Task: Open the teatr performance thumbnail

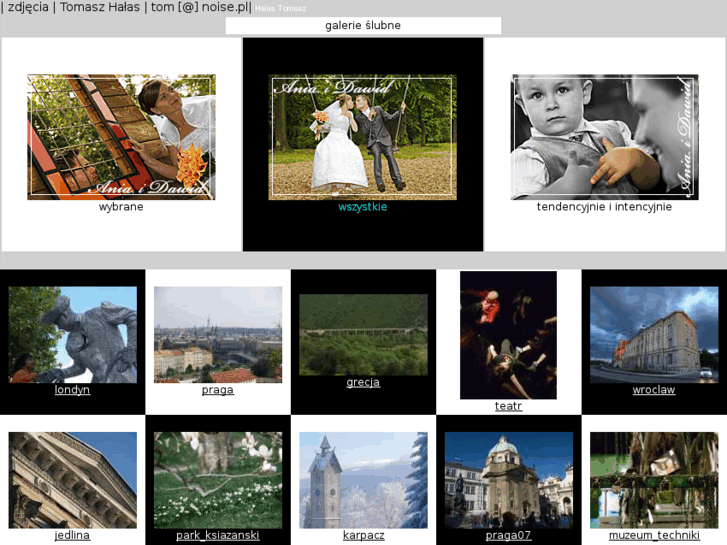Action: [508, 335]
